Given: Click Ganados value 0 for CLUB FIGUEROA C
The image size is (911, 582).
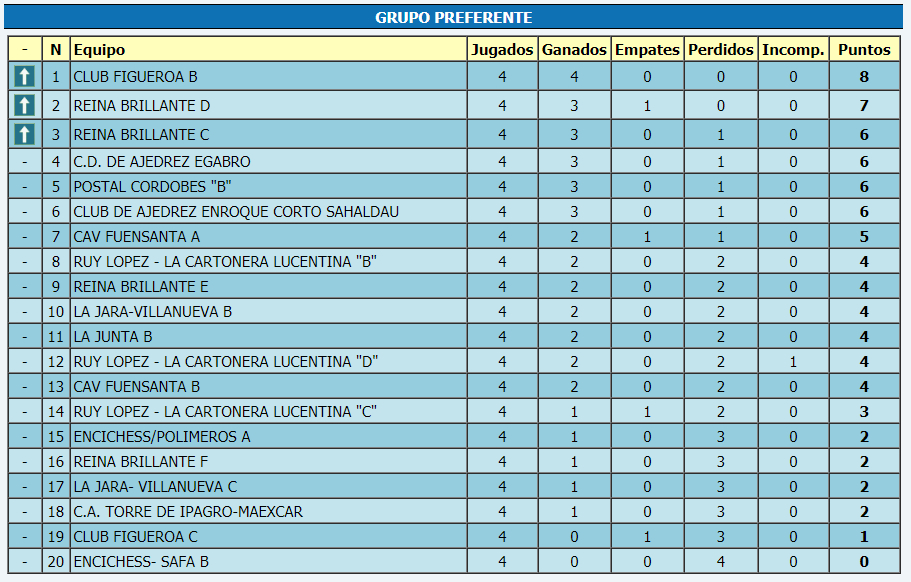Looking at the screenshot, I should (x=574, y=536).
